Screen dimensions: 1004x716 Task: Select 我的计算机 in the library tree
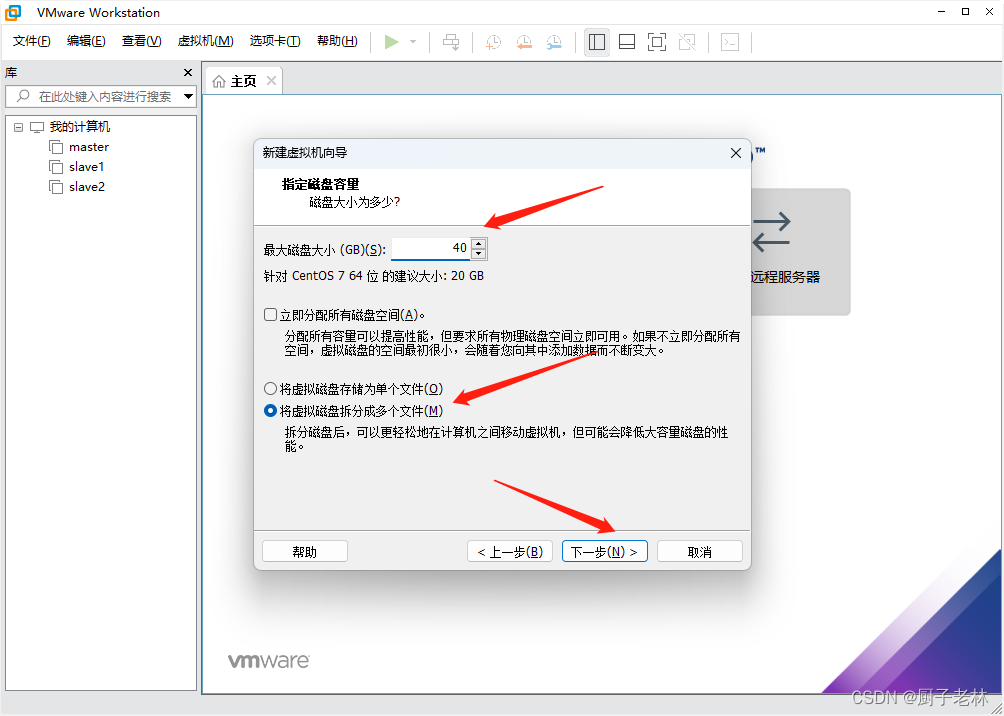pos(80,127)
